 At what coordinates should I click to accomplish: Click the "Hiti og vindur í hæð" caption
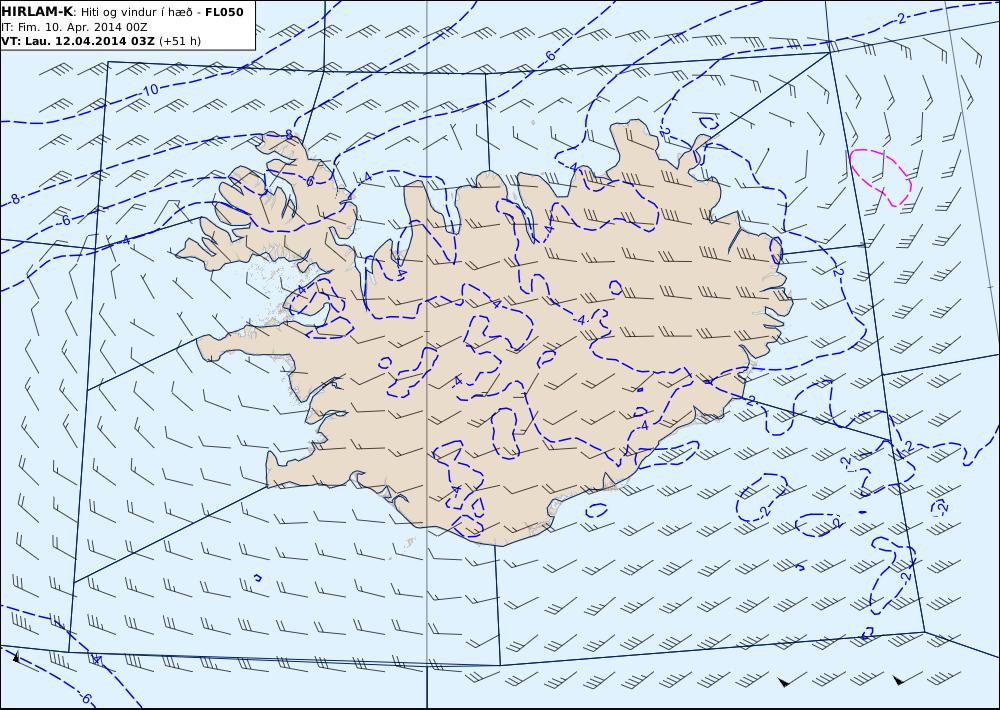point(136,12)
